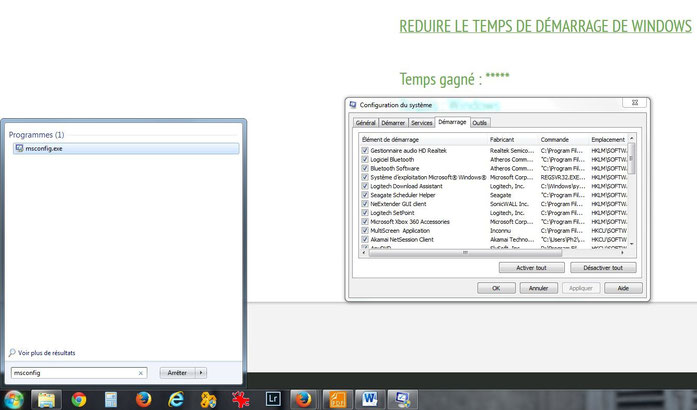Switch to Microsoft Word on the taskbar
Screen dimensions: 697x410
tap(369, 399)
